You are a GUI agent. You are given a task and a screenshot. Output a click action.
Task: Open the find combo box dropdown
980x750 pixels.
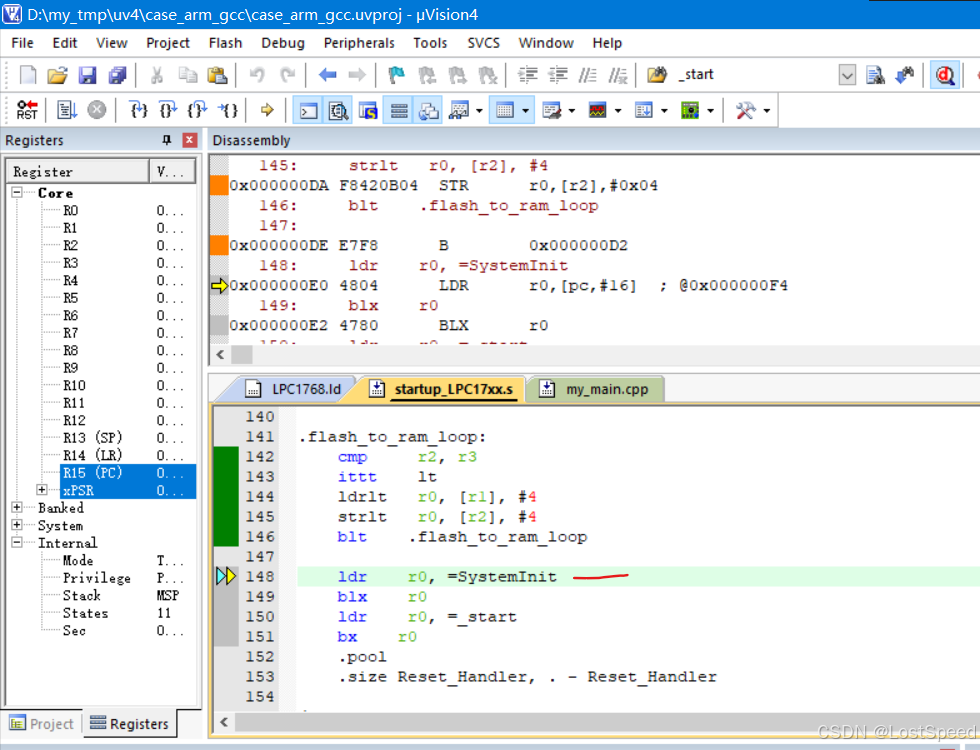tap(847, 75)
